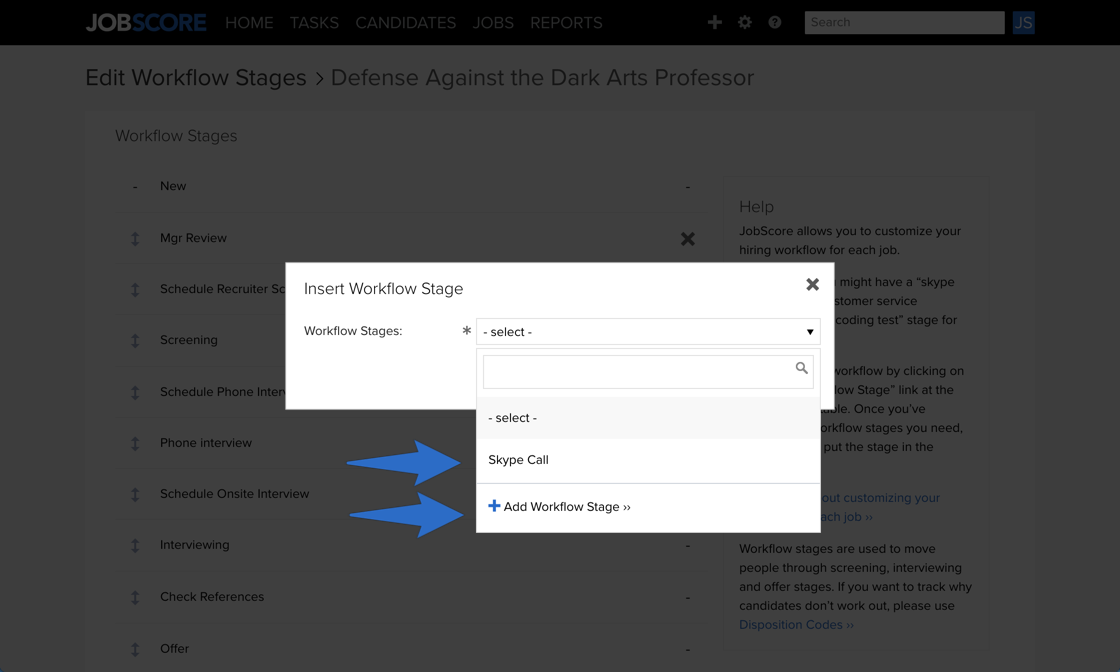Click the Help panel heading

pos(756,206)
